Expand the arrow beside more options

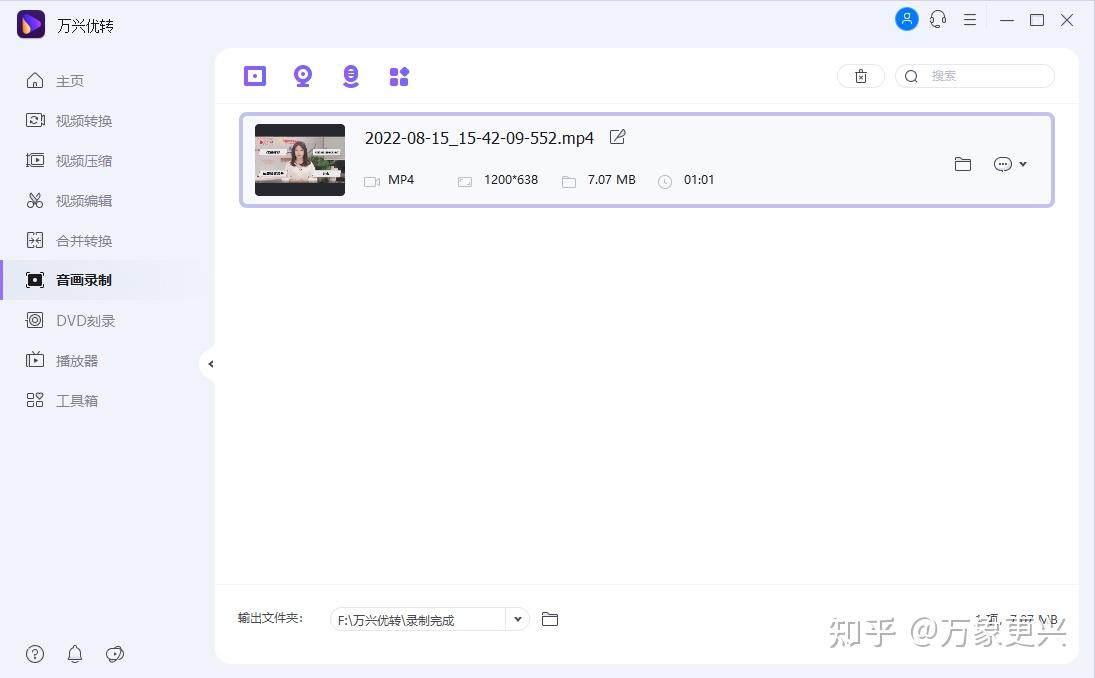click(1023, 164)
